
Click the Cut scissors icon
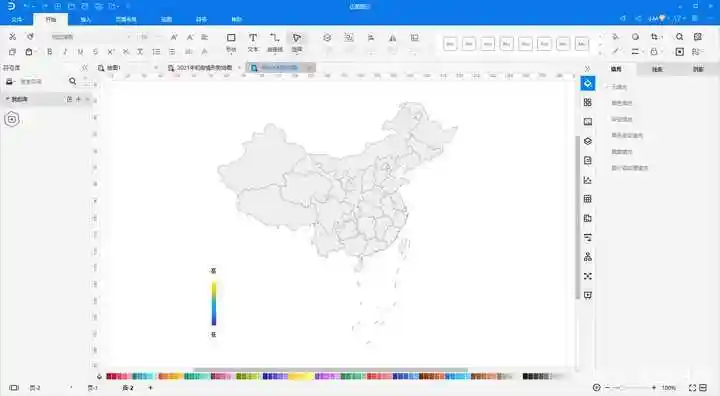12,37
